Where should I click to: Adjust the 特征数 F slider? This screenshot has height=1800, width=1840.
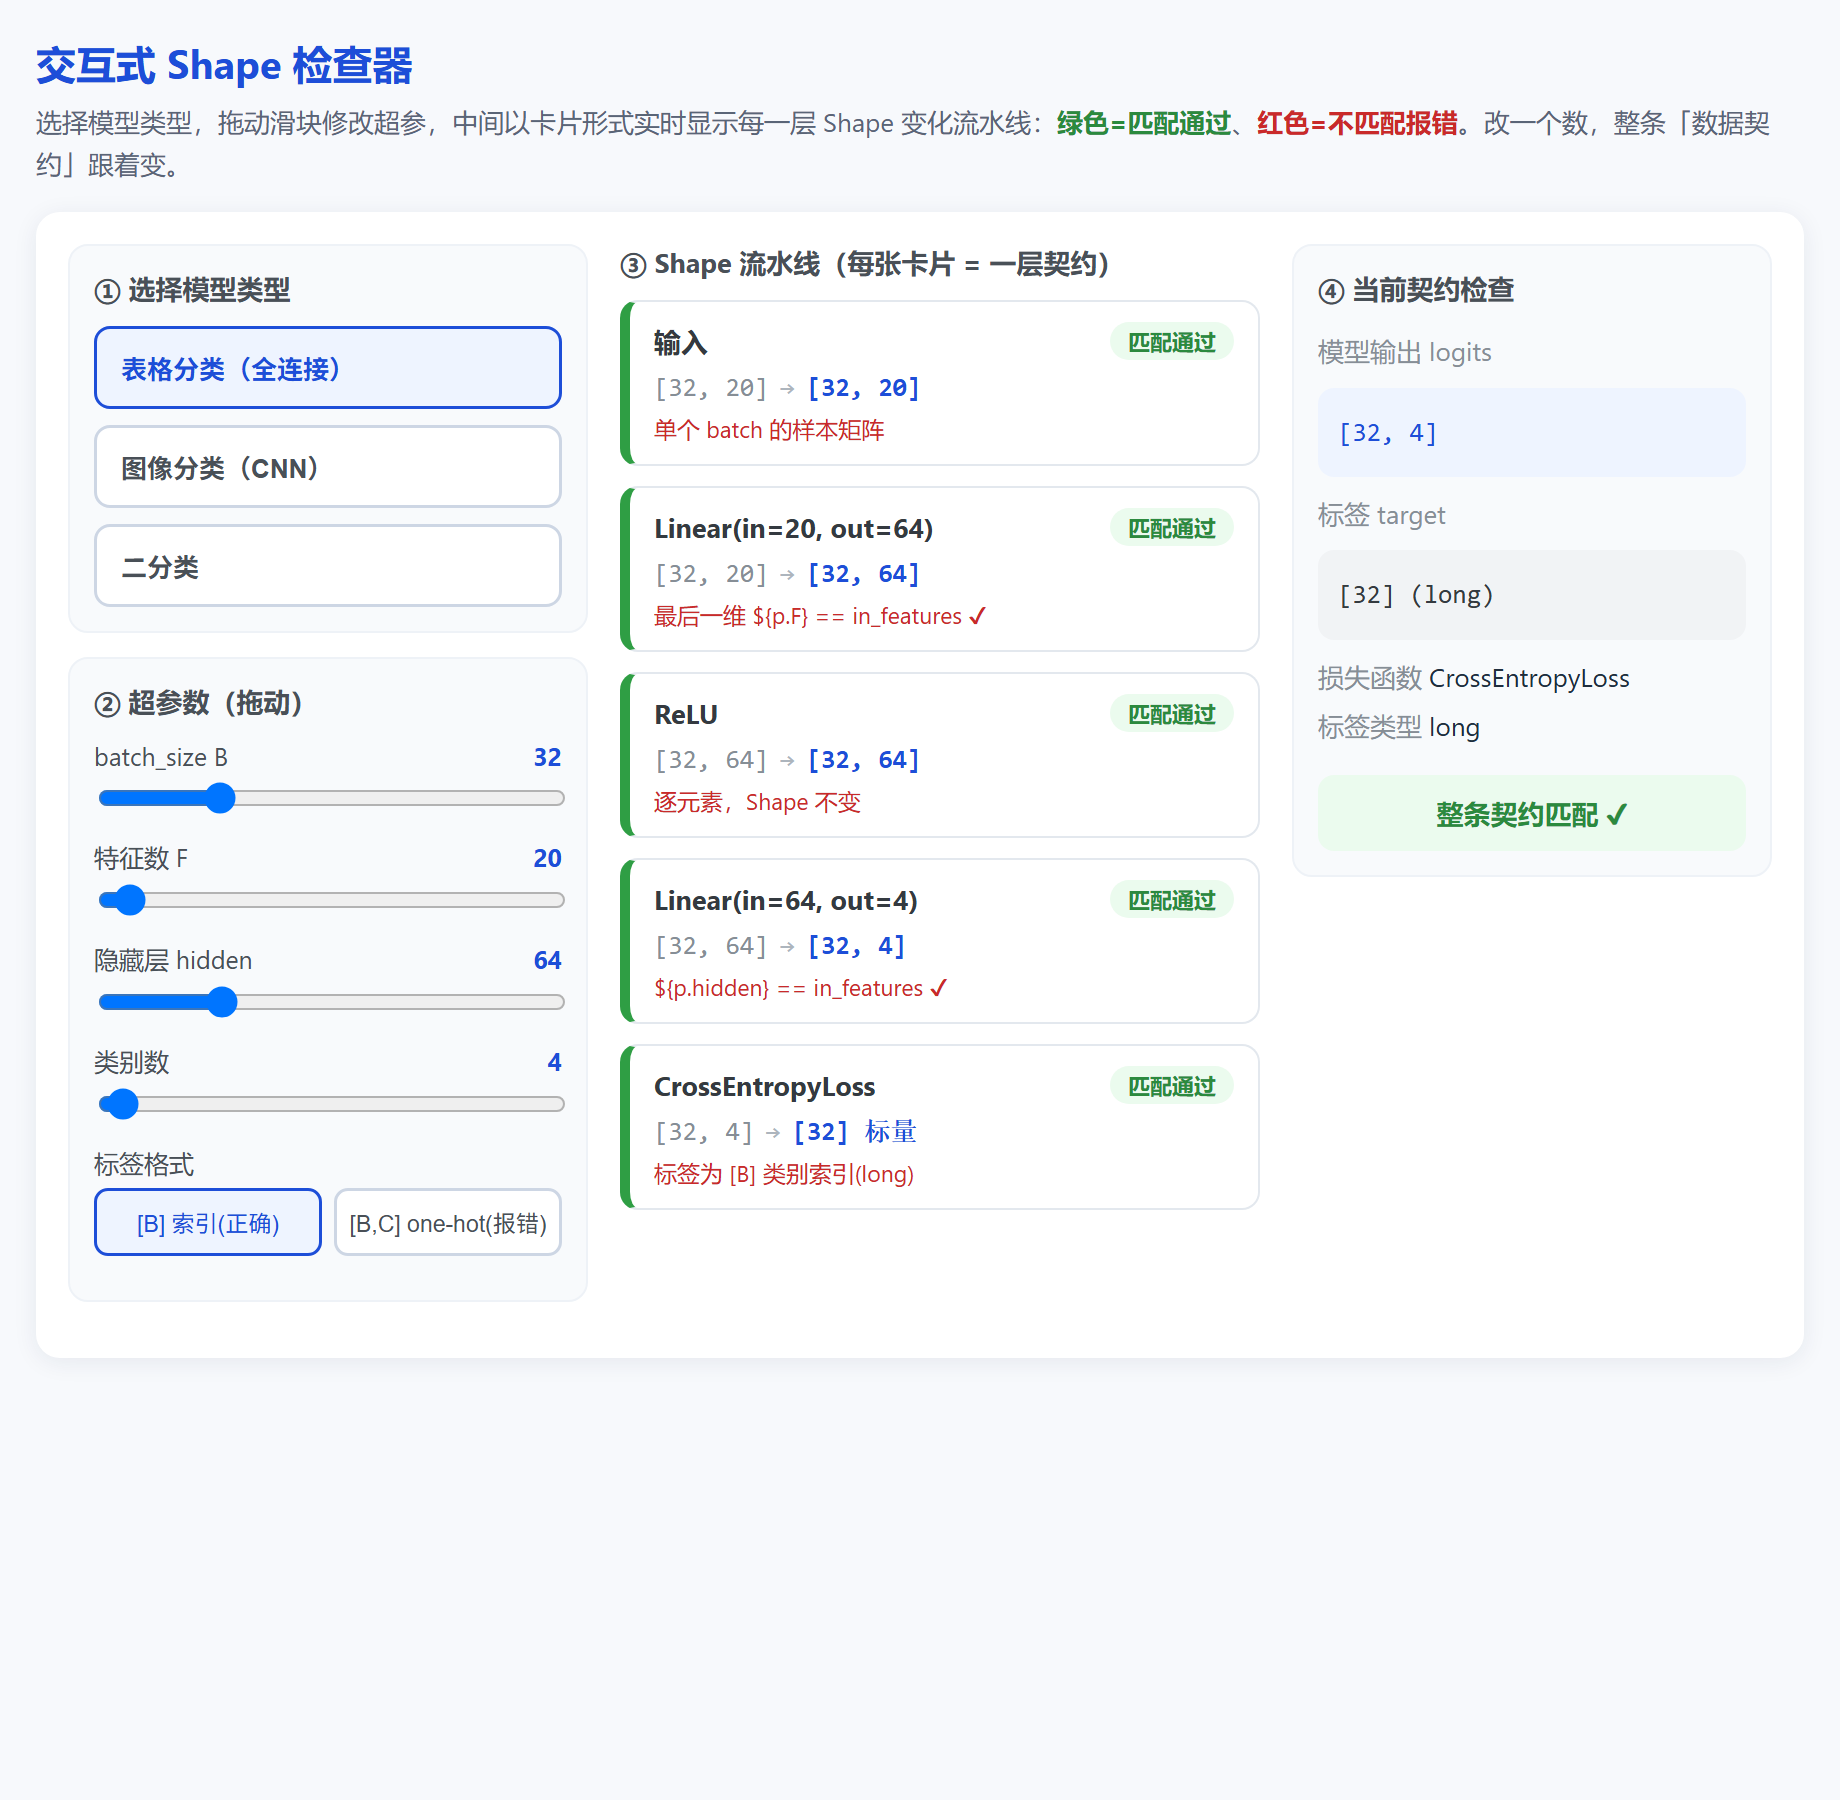click(332, 900)
